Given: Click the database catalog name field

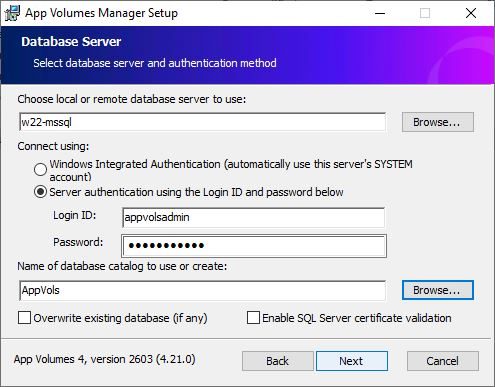Looking at the screenshot, I should [202, 290].
